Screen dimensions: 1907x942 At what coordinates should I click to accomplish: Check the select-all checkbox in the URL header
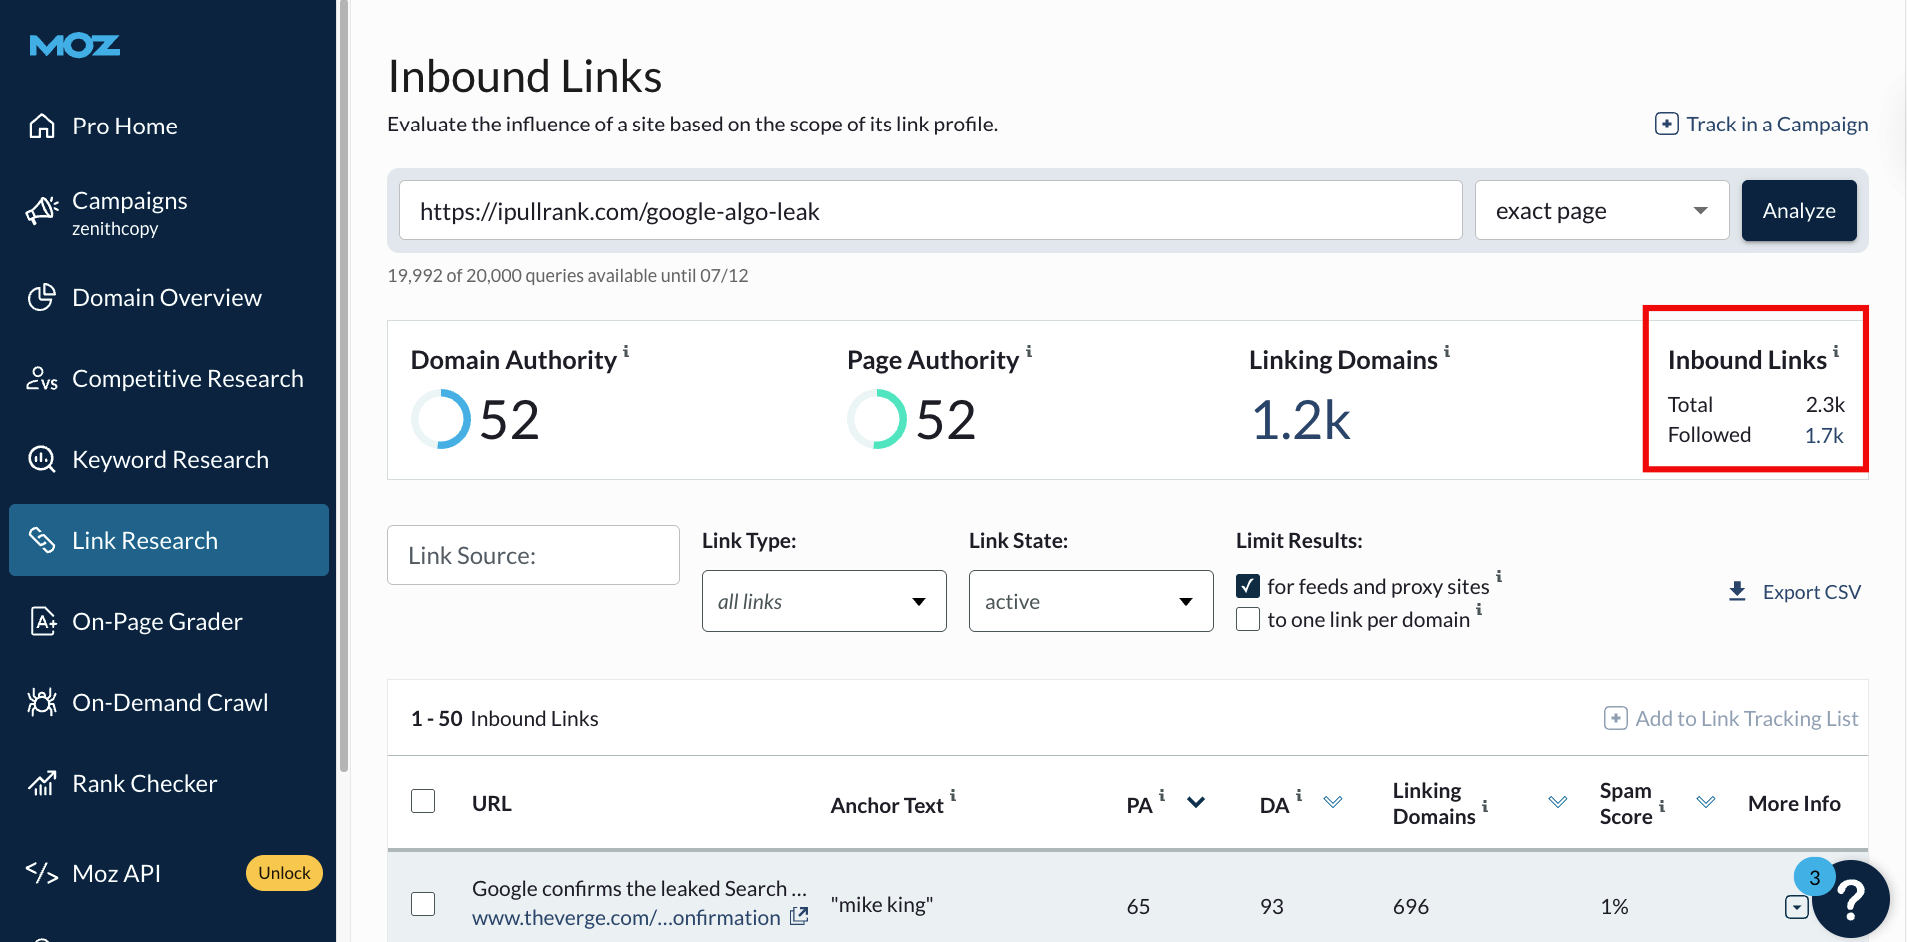point(423,801)
